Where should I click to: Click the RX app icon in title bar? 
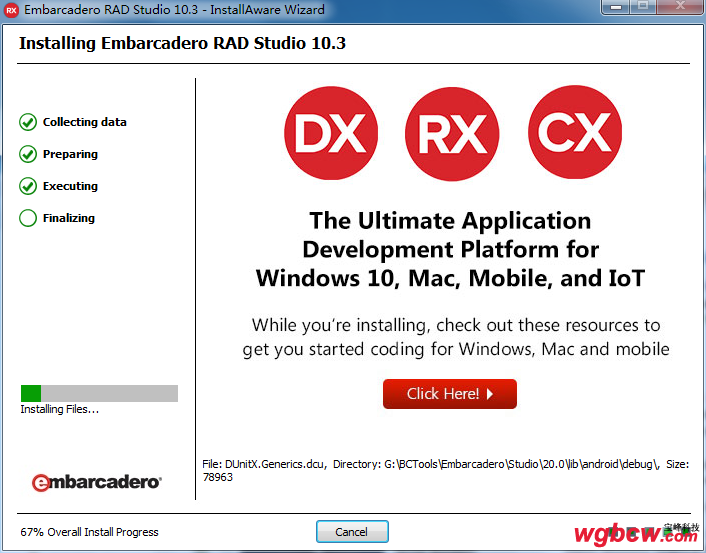(11, 10)
